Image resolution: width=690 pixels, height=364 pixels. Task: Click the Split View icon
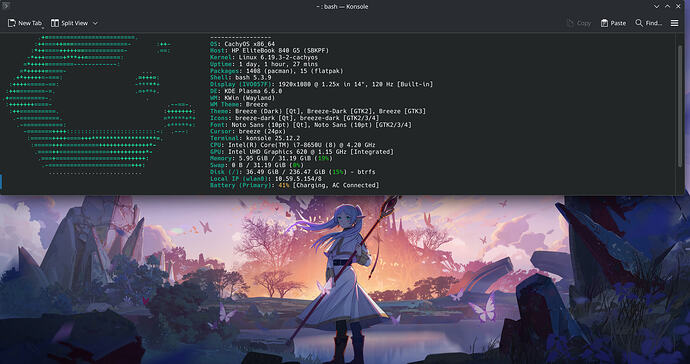coord(55,23)
